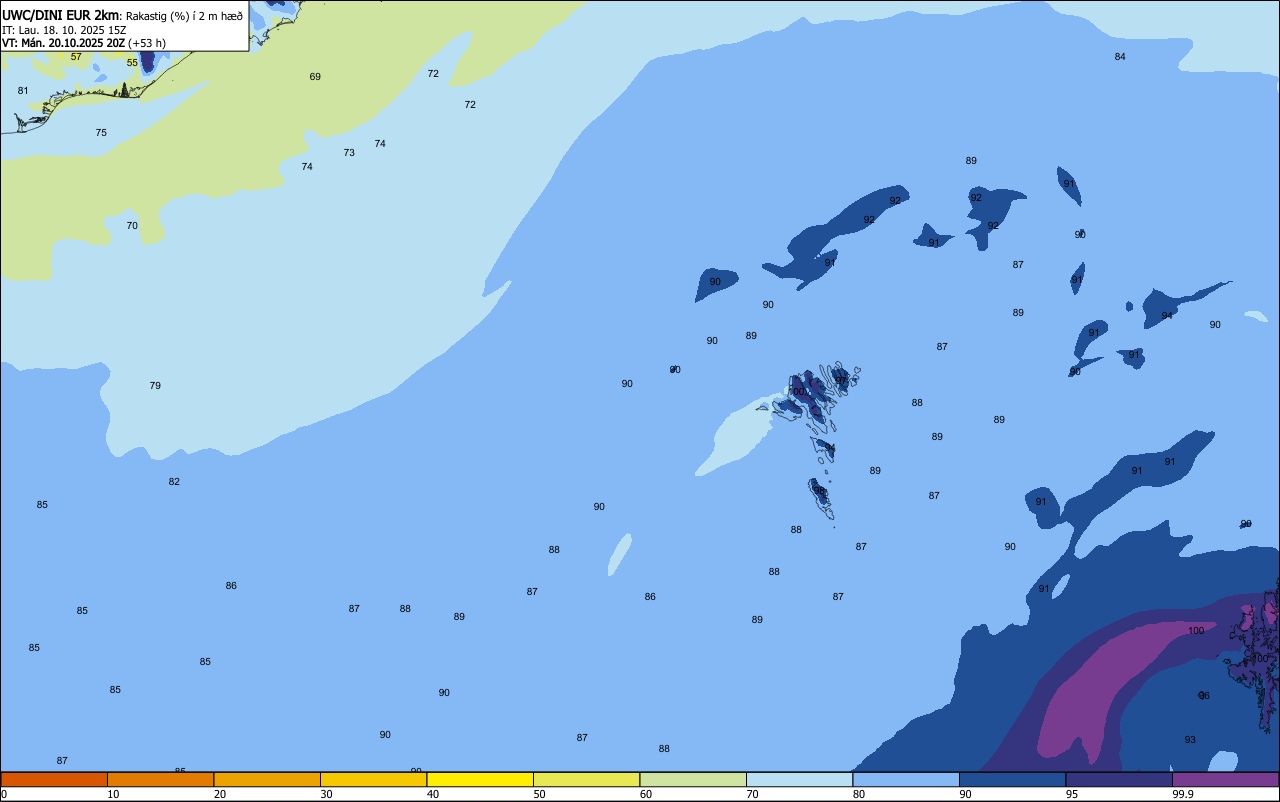Pick the 20–30 amber legend segment
1280x802 pixels.
267,779
